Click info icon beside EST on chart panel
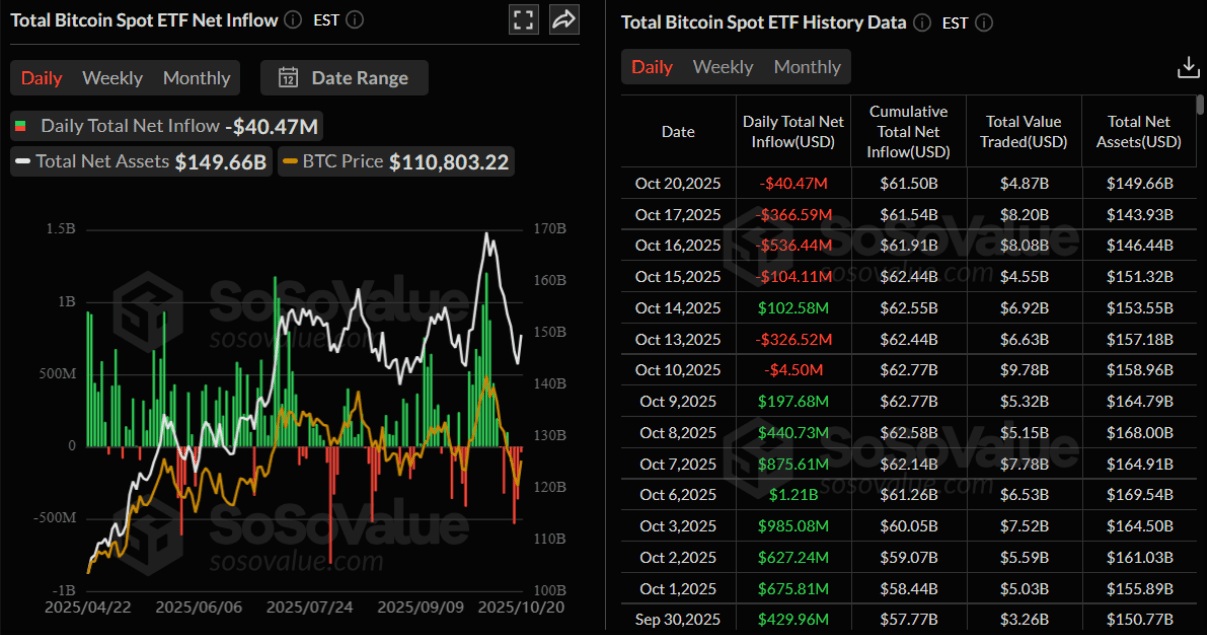The image size is (1207, 635). 355,19
